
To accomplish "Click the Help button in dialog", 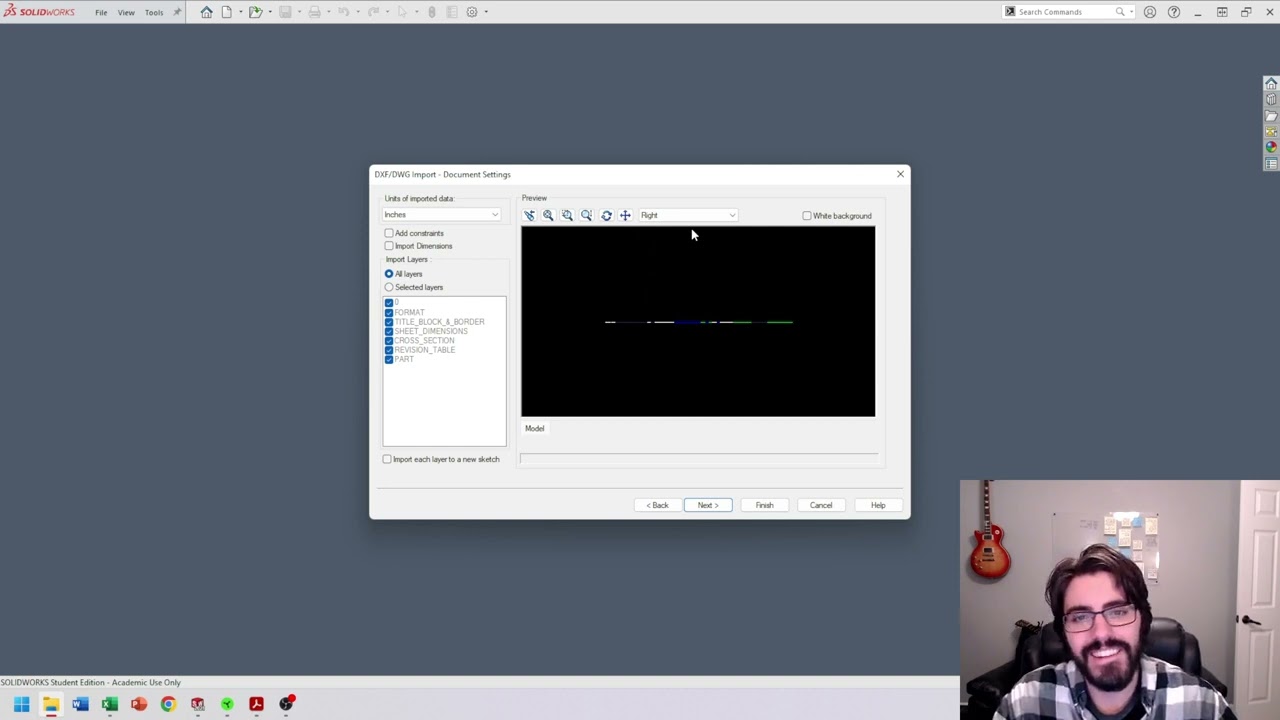I will 878,505.
